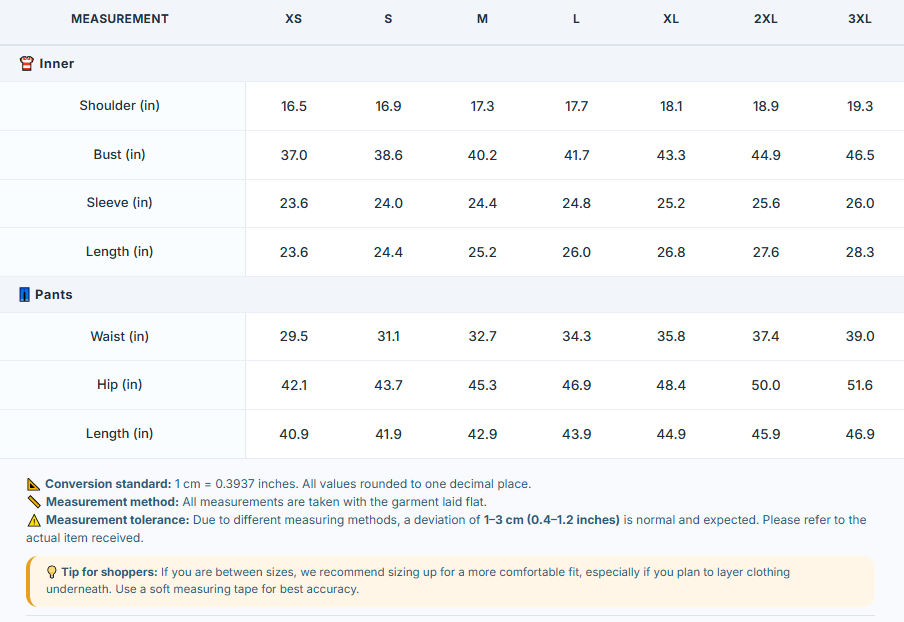
Task: Click the Hip (in) row label
Action: coord(119,384)
